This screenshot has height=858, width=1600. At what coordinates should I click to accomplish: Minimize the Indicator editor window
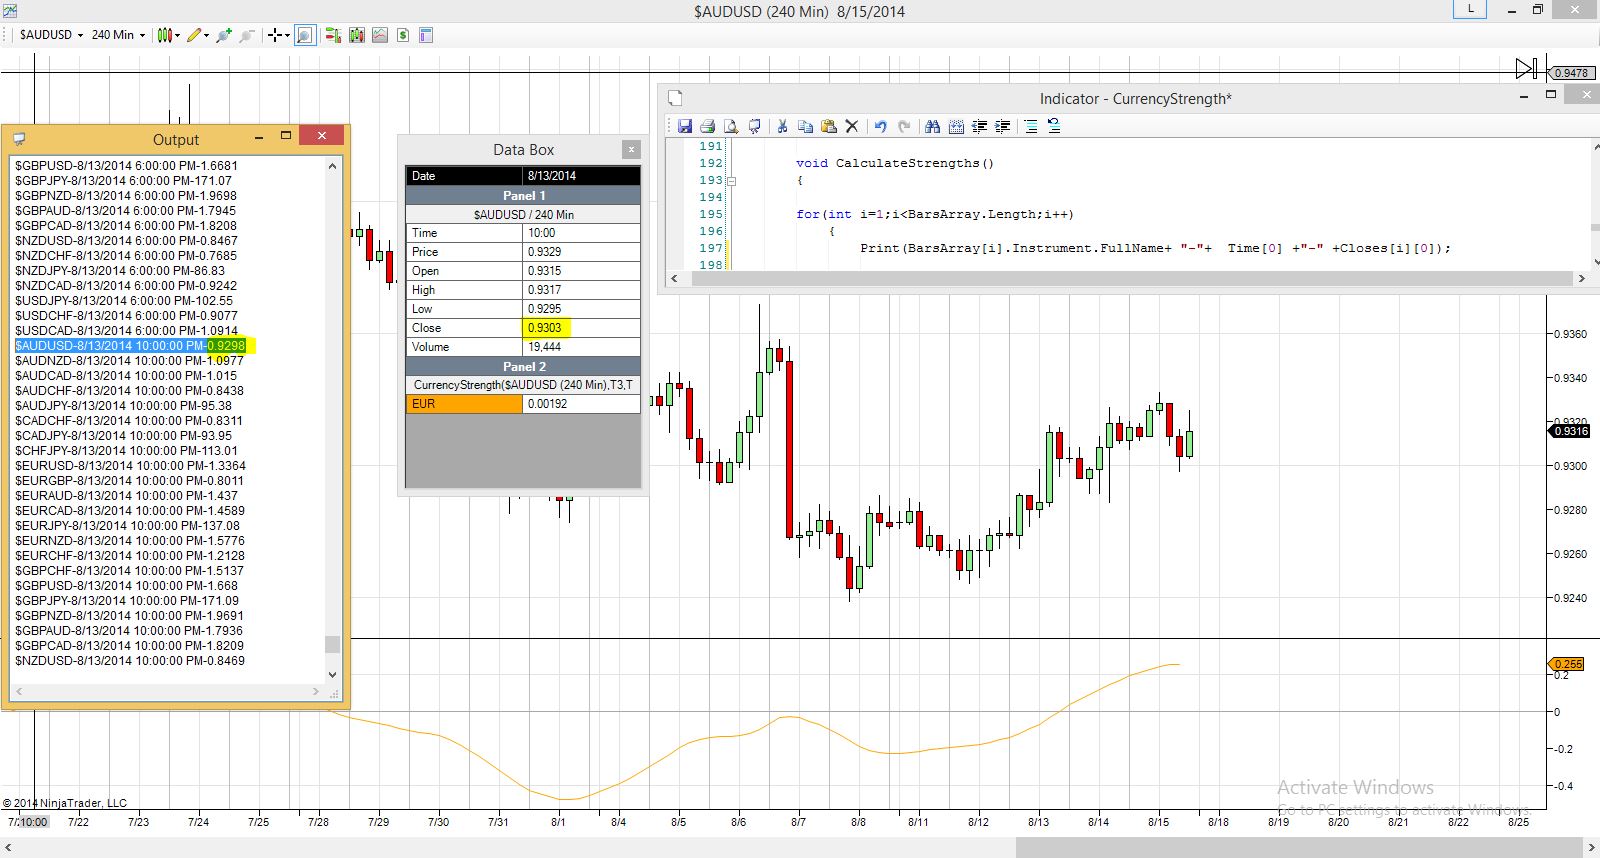(x=1524, y=96)
